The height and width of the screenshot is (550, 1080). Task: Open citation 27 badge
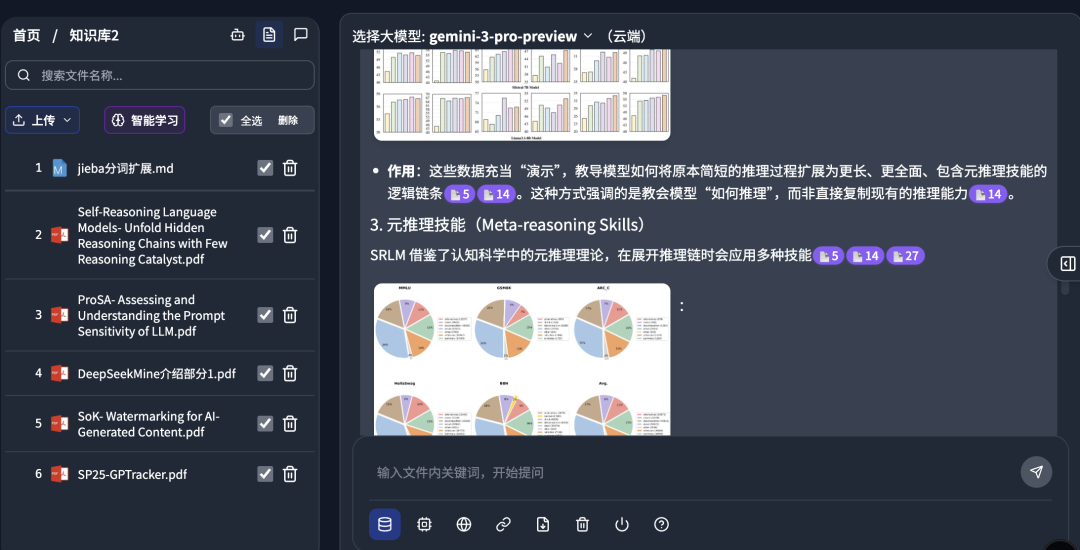(905, 256)
